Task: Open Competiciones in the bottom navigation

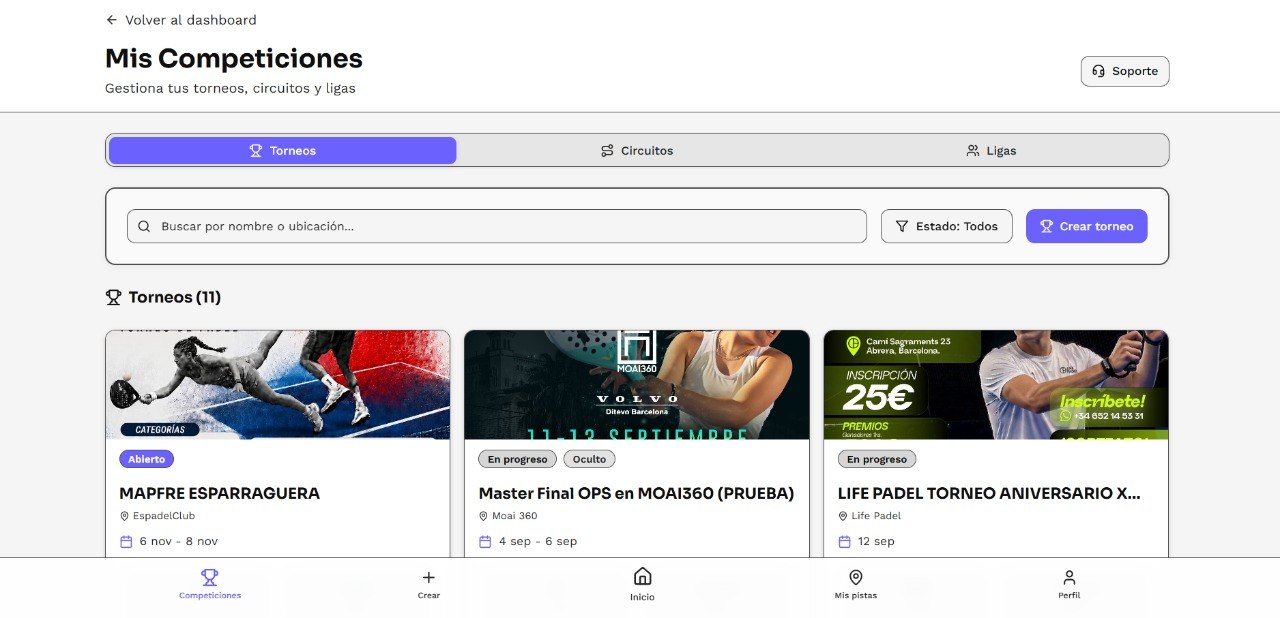Action: tap(210, 584)
